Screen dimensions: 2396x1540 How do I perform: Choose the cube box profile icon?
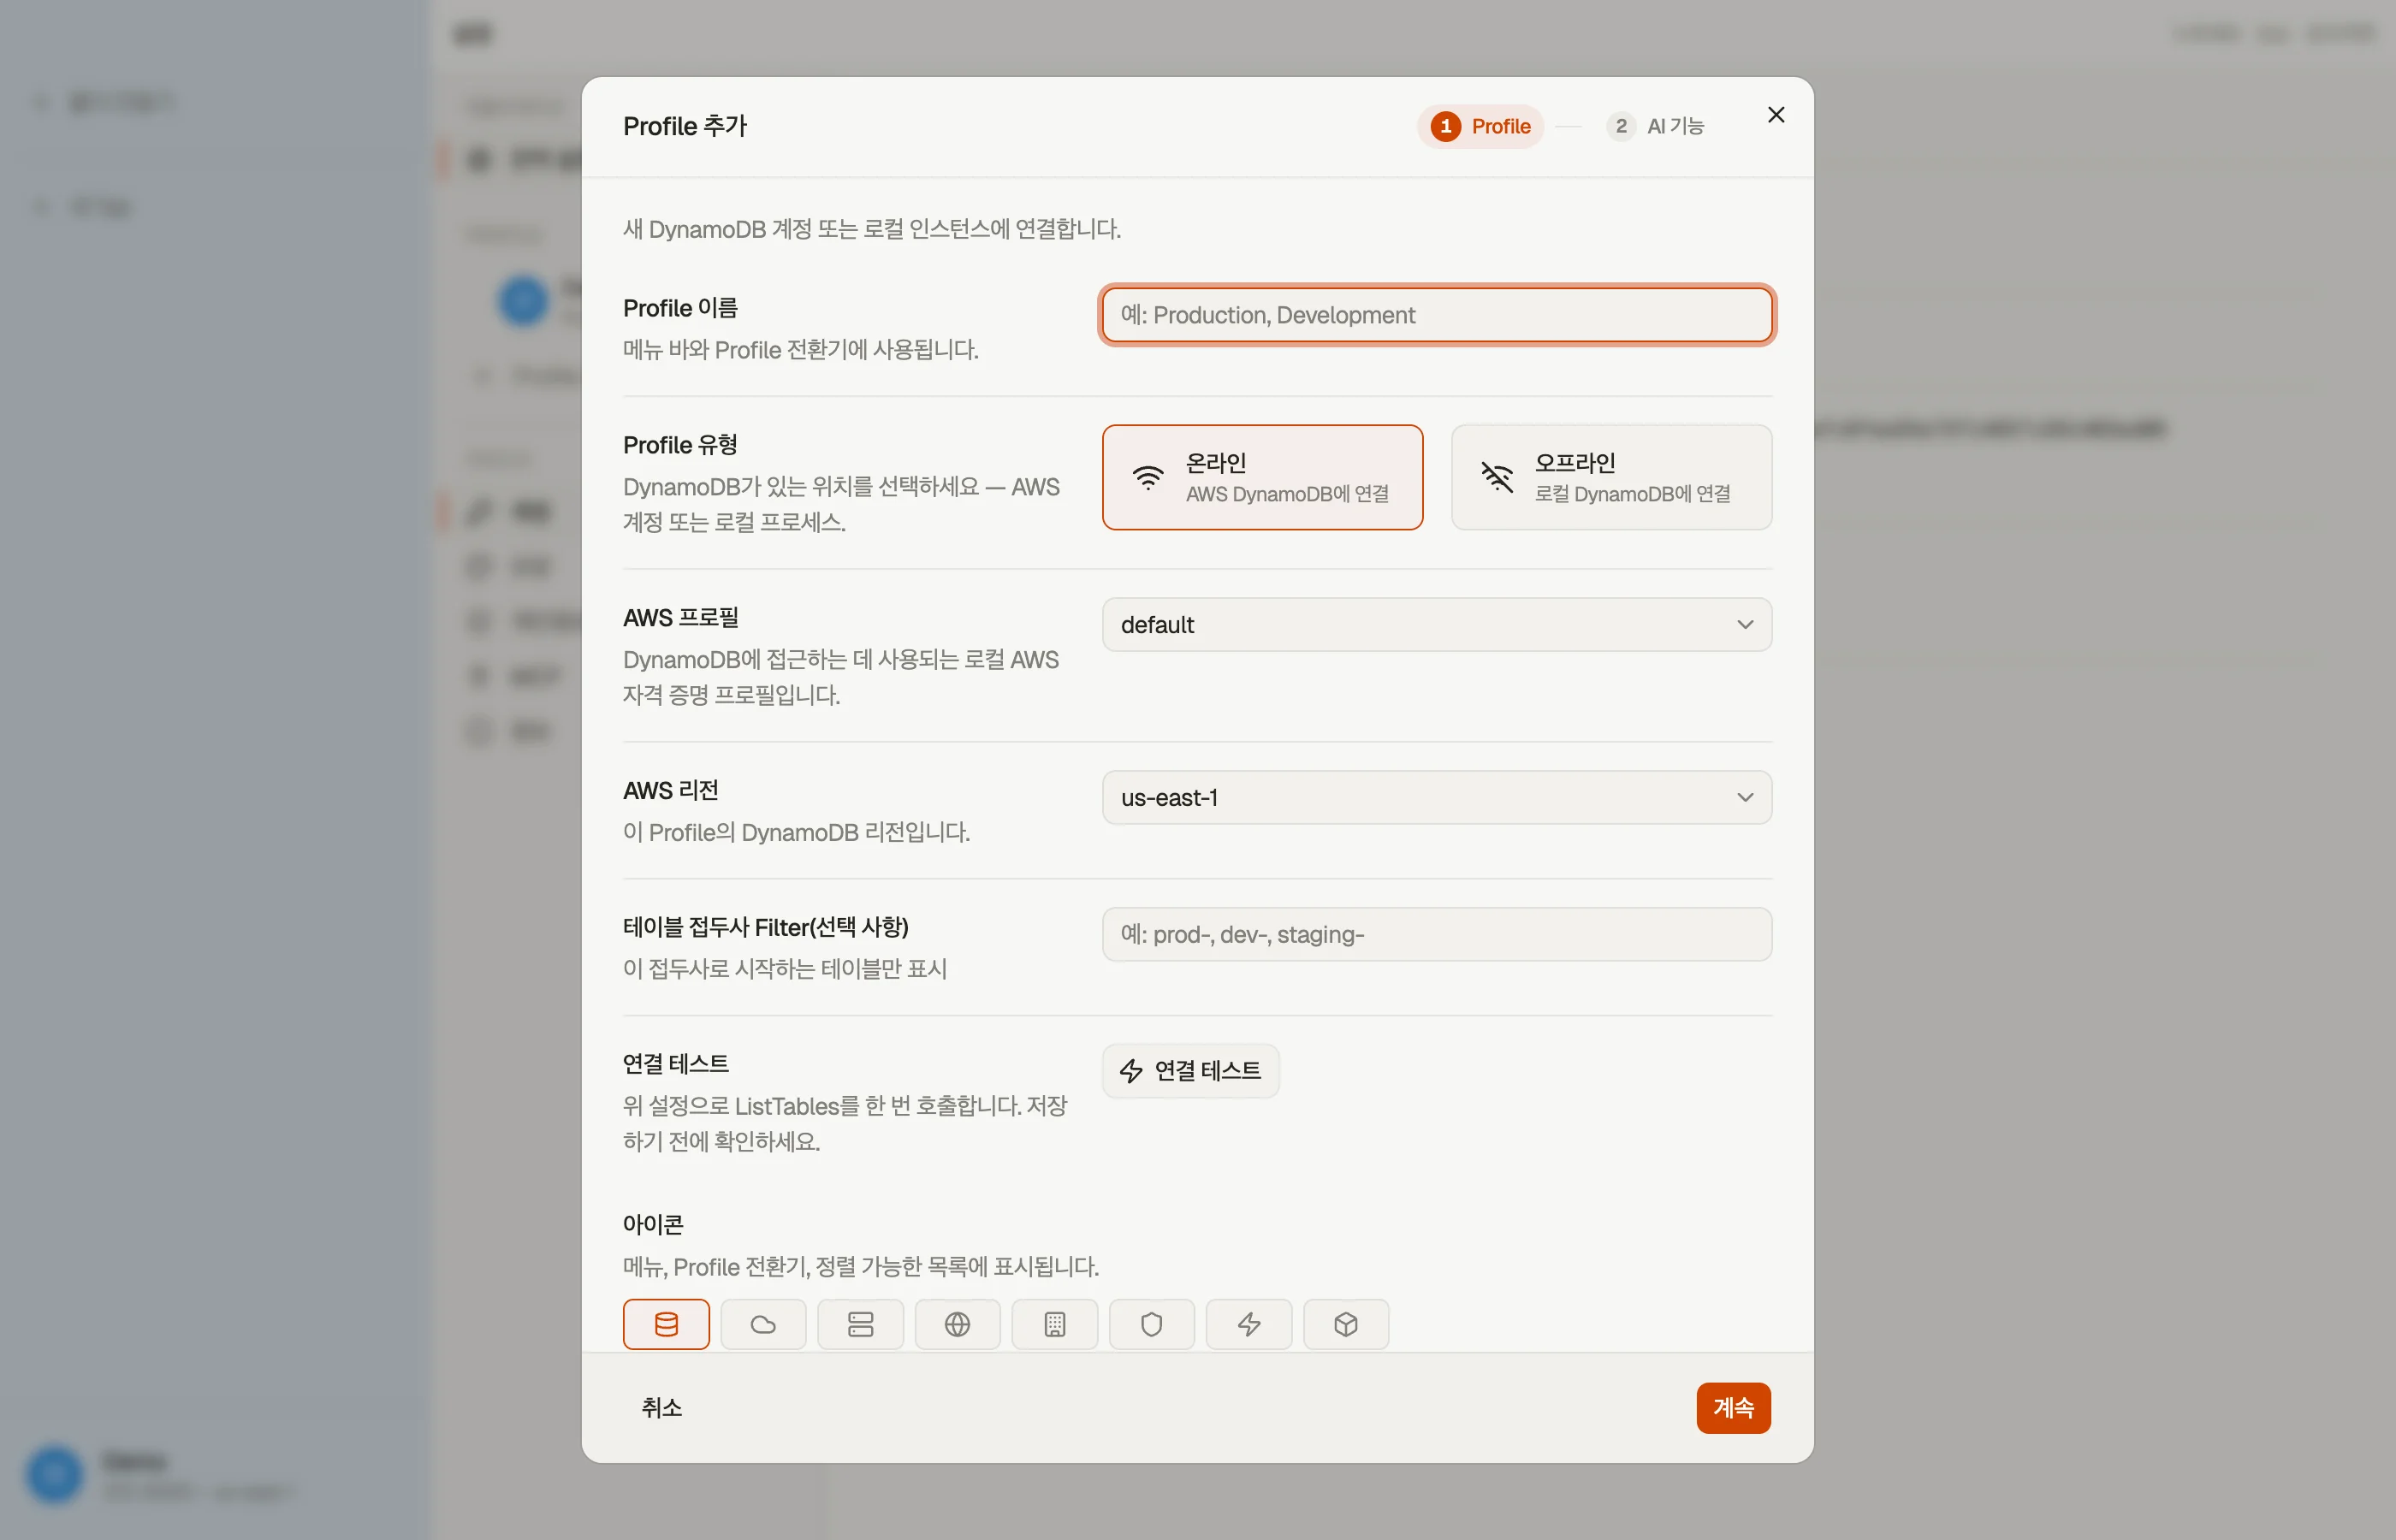(x=1345, y=1324)
